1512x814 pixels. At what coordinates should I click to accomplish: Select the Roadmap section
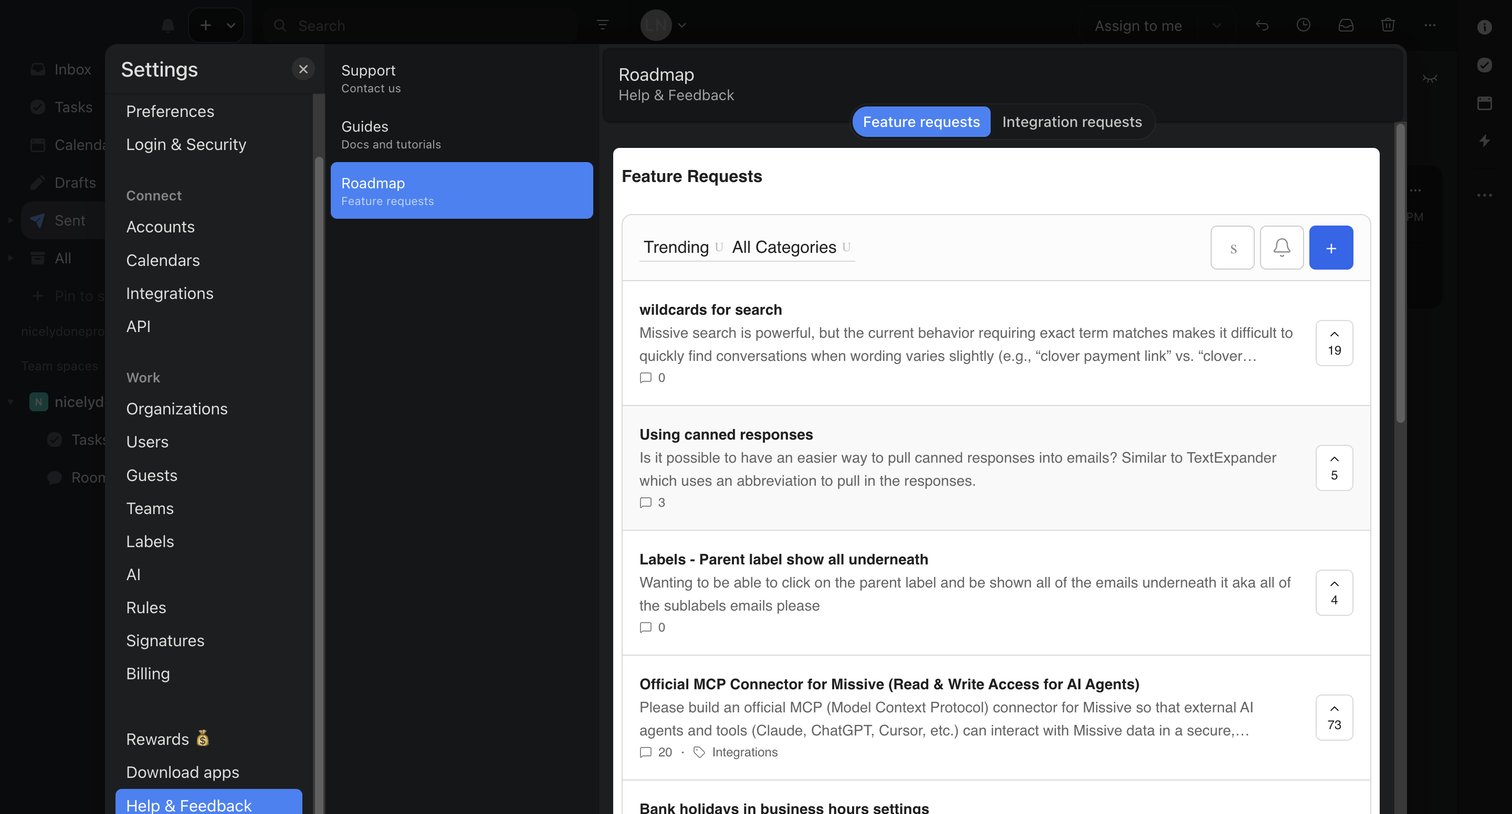[462, 190]
